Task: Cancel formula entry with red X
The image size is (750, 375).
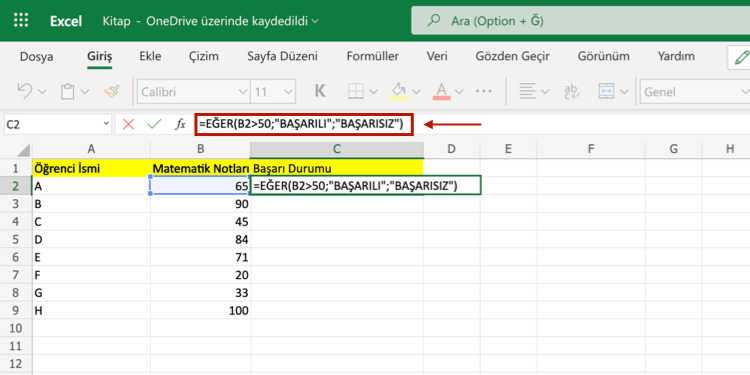Action: (x=128, y=124)
